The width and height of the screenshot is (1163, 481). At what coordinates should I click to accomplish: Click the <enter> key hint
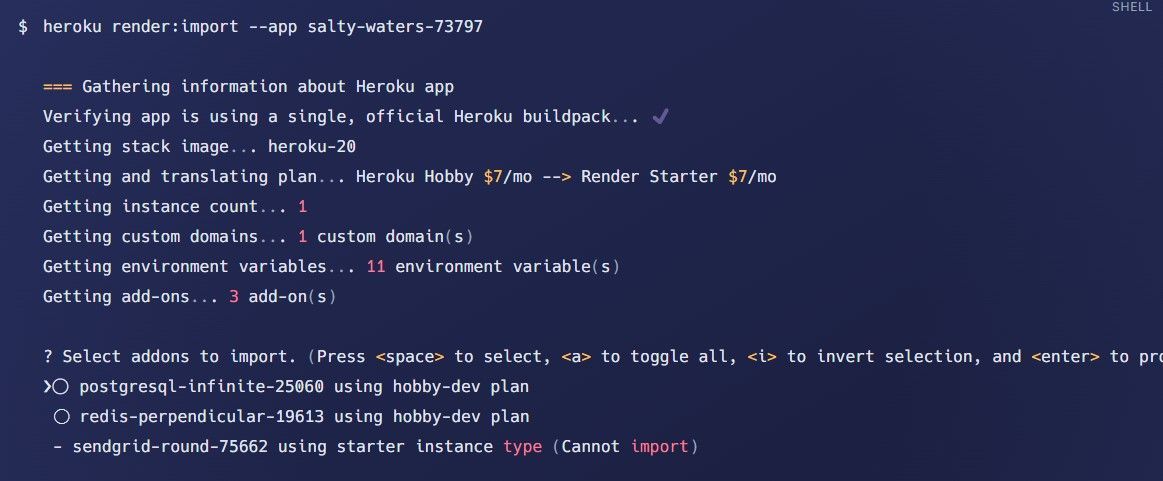[x=1065, y=357]
